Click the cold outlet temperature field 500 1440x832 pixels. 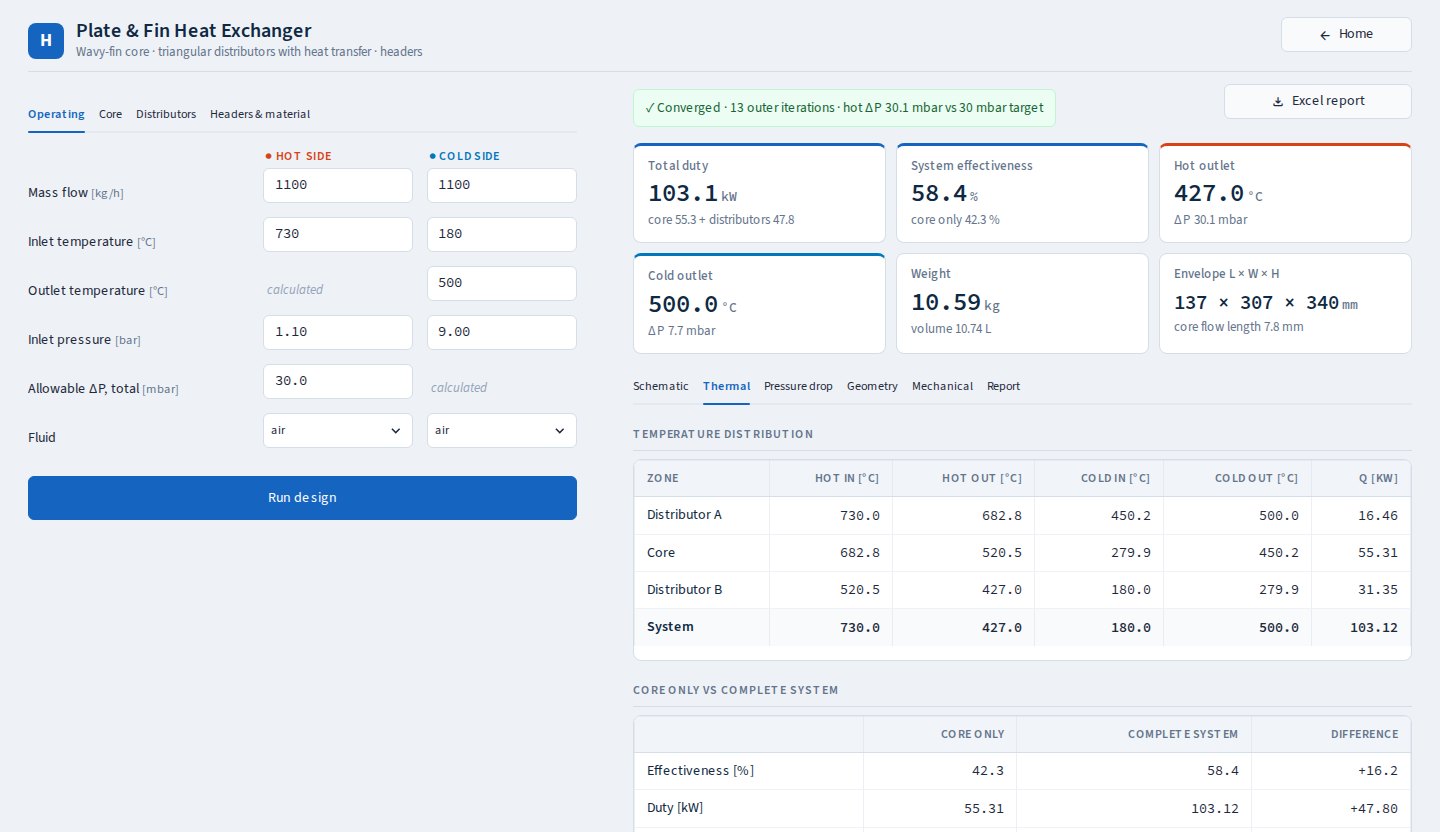pos(502,283)
